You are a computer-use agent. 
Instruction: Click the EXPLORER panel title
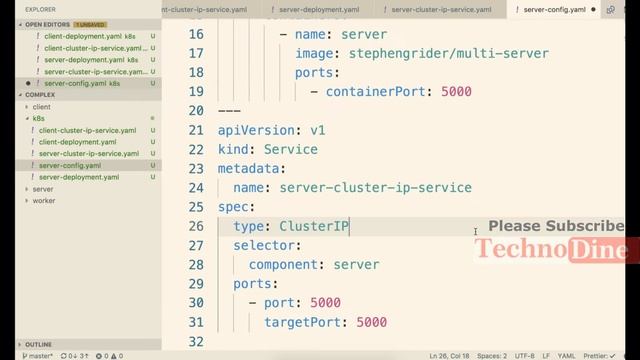tap(40, 9)
